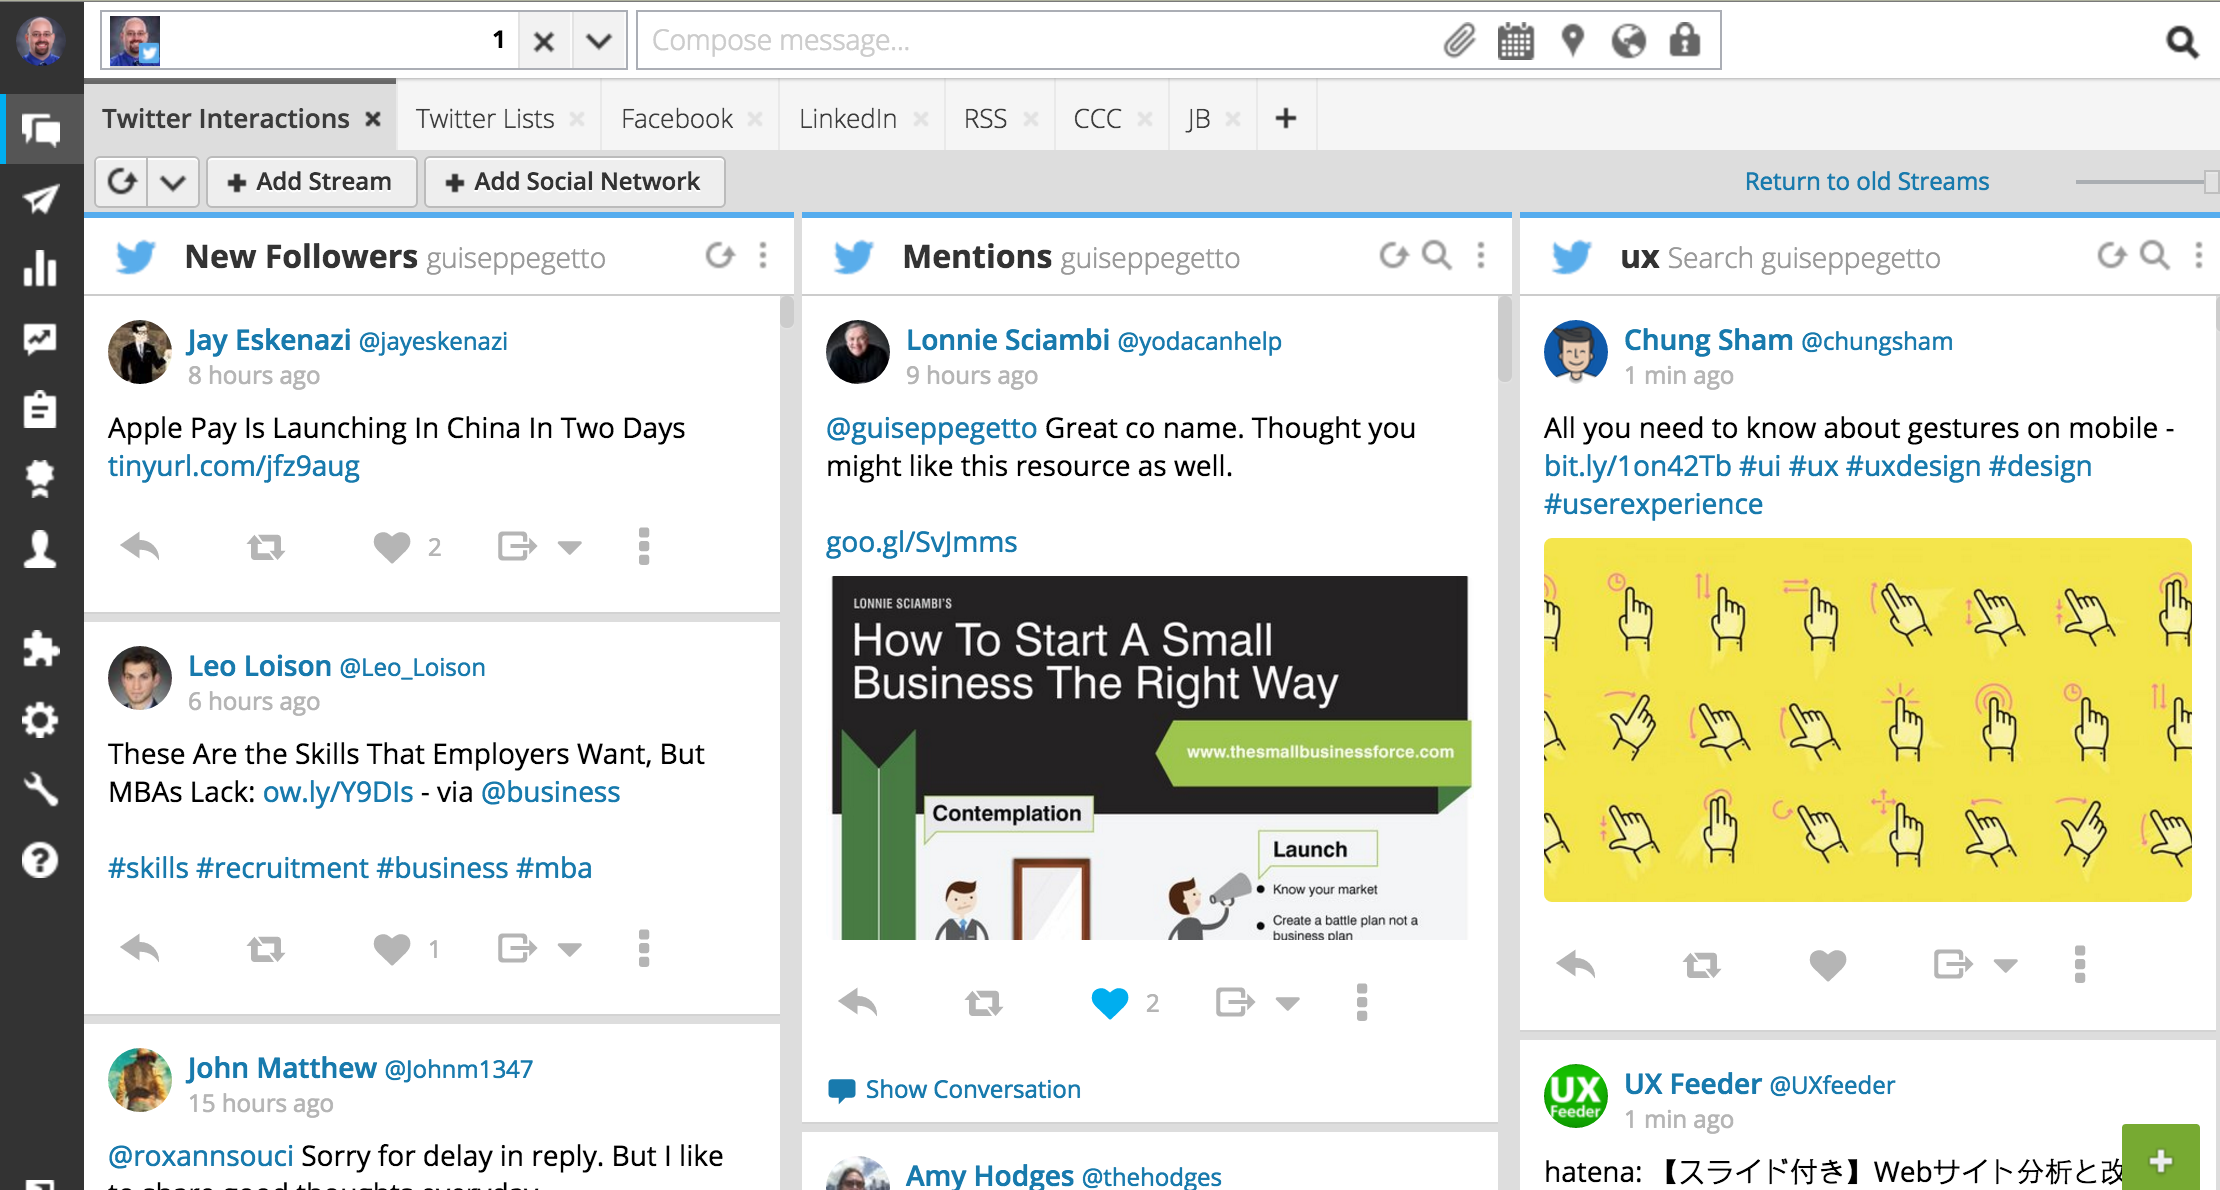Image resolution: width=2220 pixels, height=1190 pixels.
Task: Adjust the stream column width slider
Action: coord(2210,181)
